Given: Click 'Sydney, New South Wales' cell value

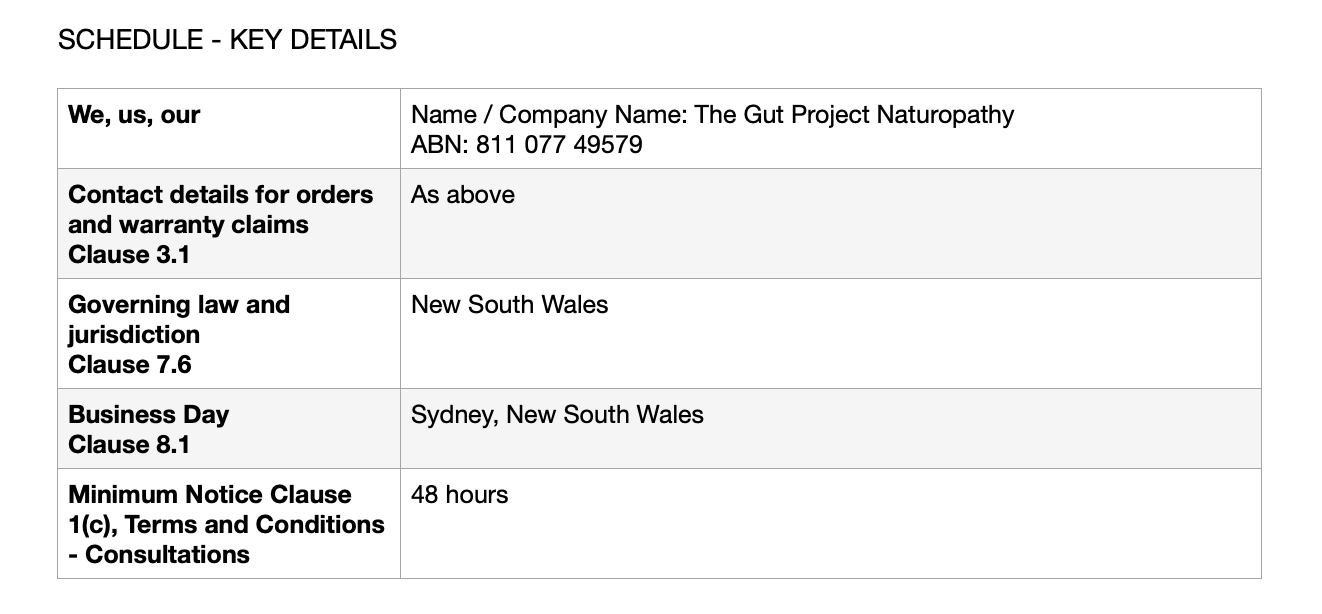Looking at the screenshot, I should click(x=557, y=415).
